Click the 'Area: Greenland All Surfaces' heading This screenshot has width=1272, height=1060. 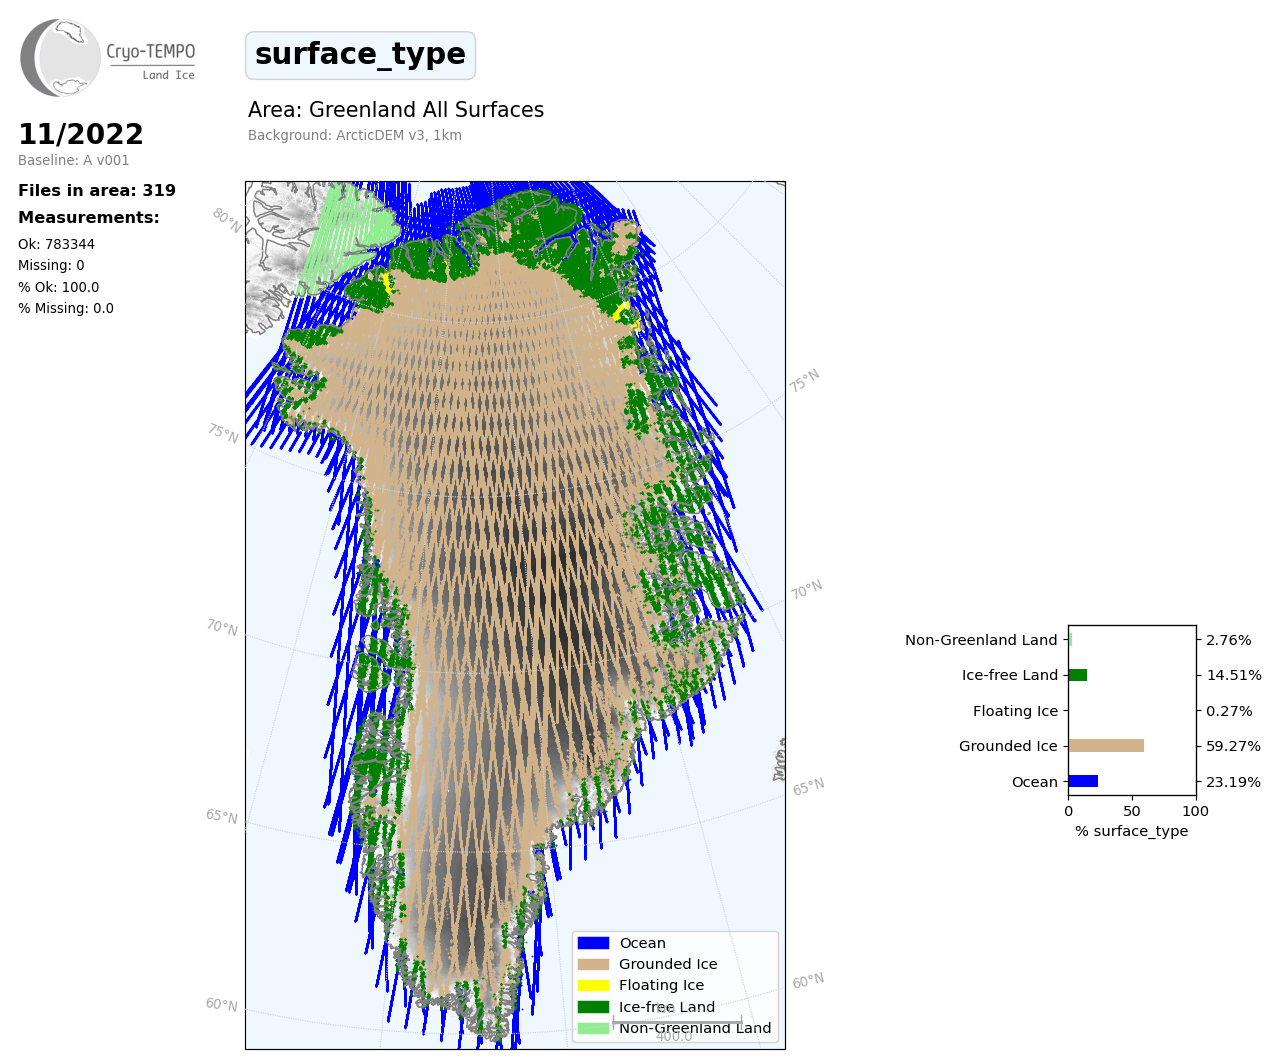pos(396,110)
